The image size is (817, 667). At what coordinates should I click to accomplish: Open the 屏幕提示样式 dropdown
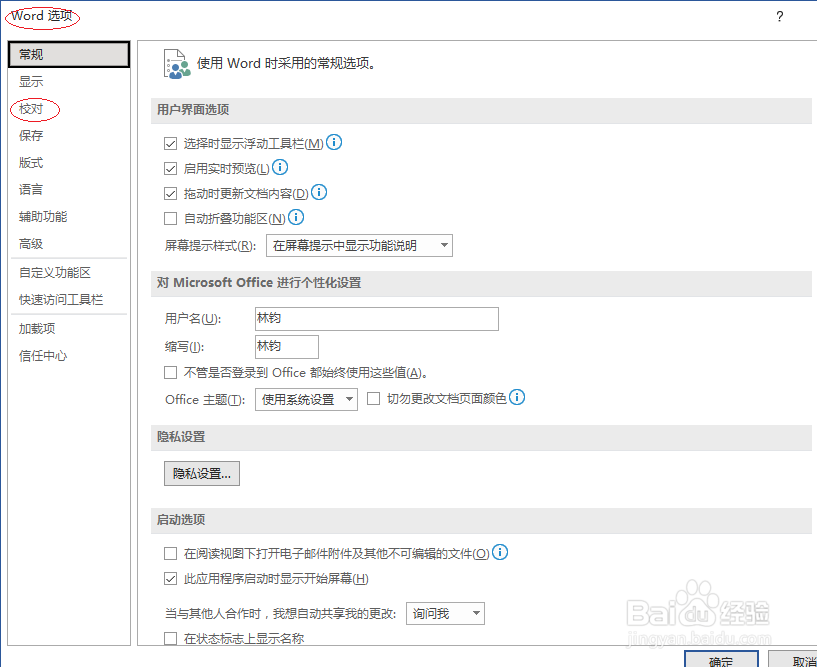360,245
